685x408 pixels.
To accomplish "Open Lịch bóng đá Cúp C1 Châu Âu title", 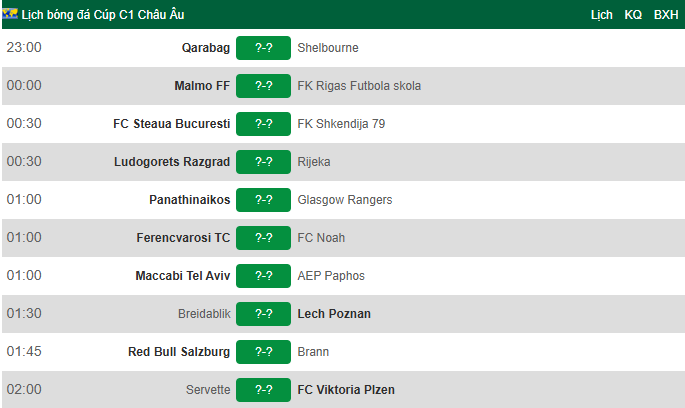I will (x=103, y=15).
